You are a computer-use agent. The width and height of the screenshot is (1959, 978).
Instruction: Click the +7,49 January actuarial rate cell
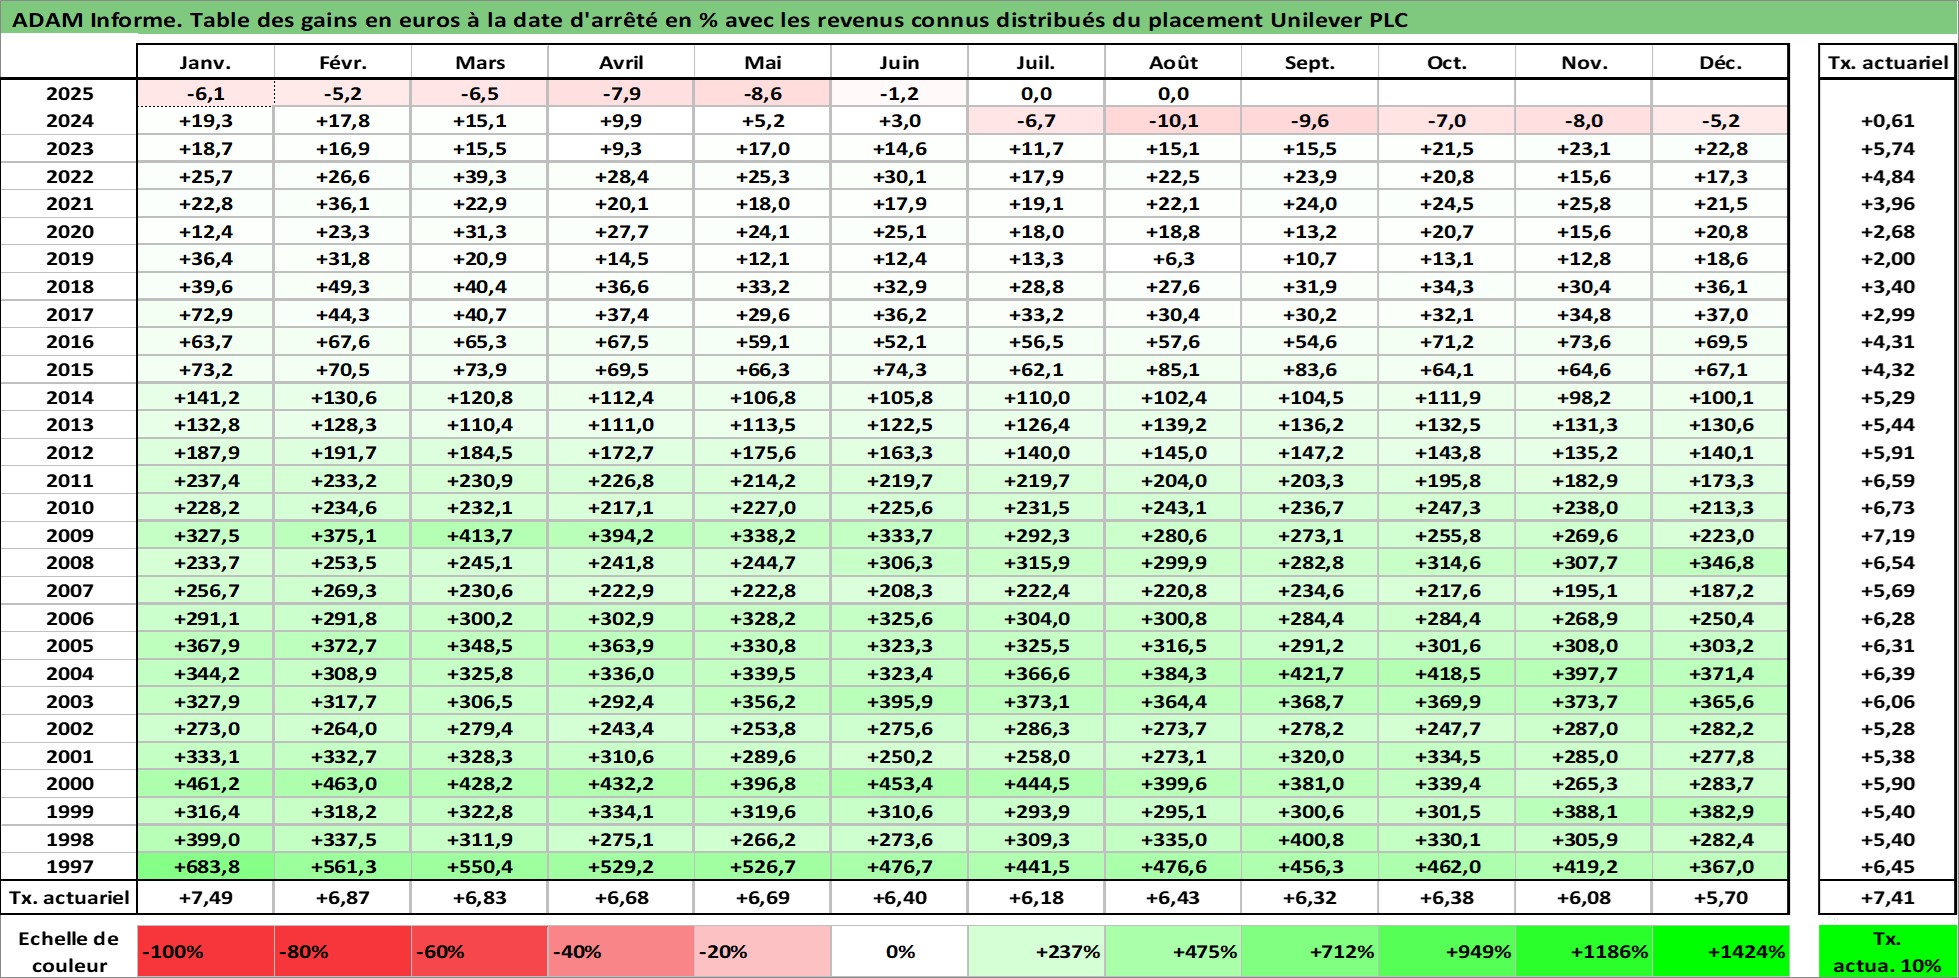pyautogui.click(x=205, y=898)
